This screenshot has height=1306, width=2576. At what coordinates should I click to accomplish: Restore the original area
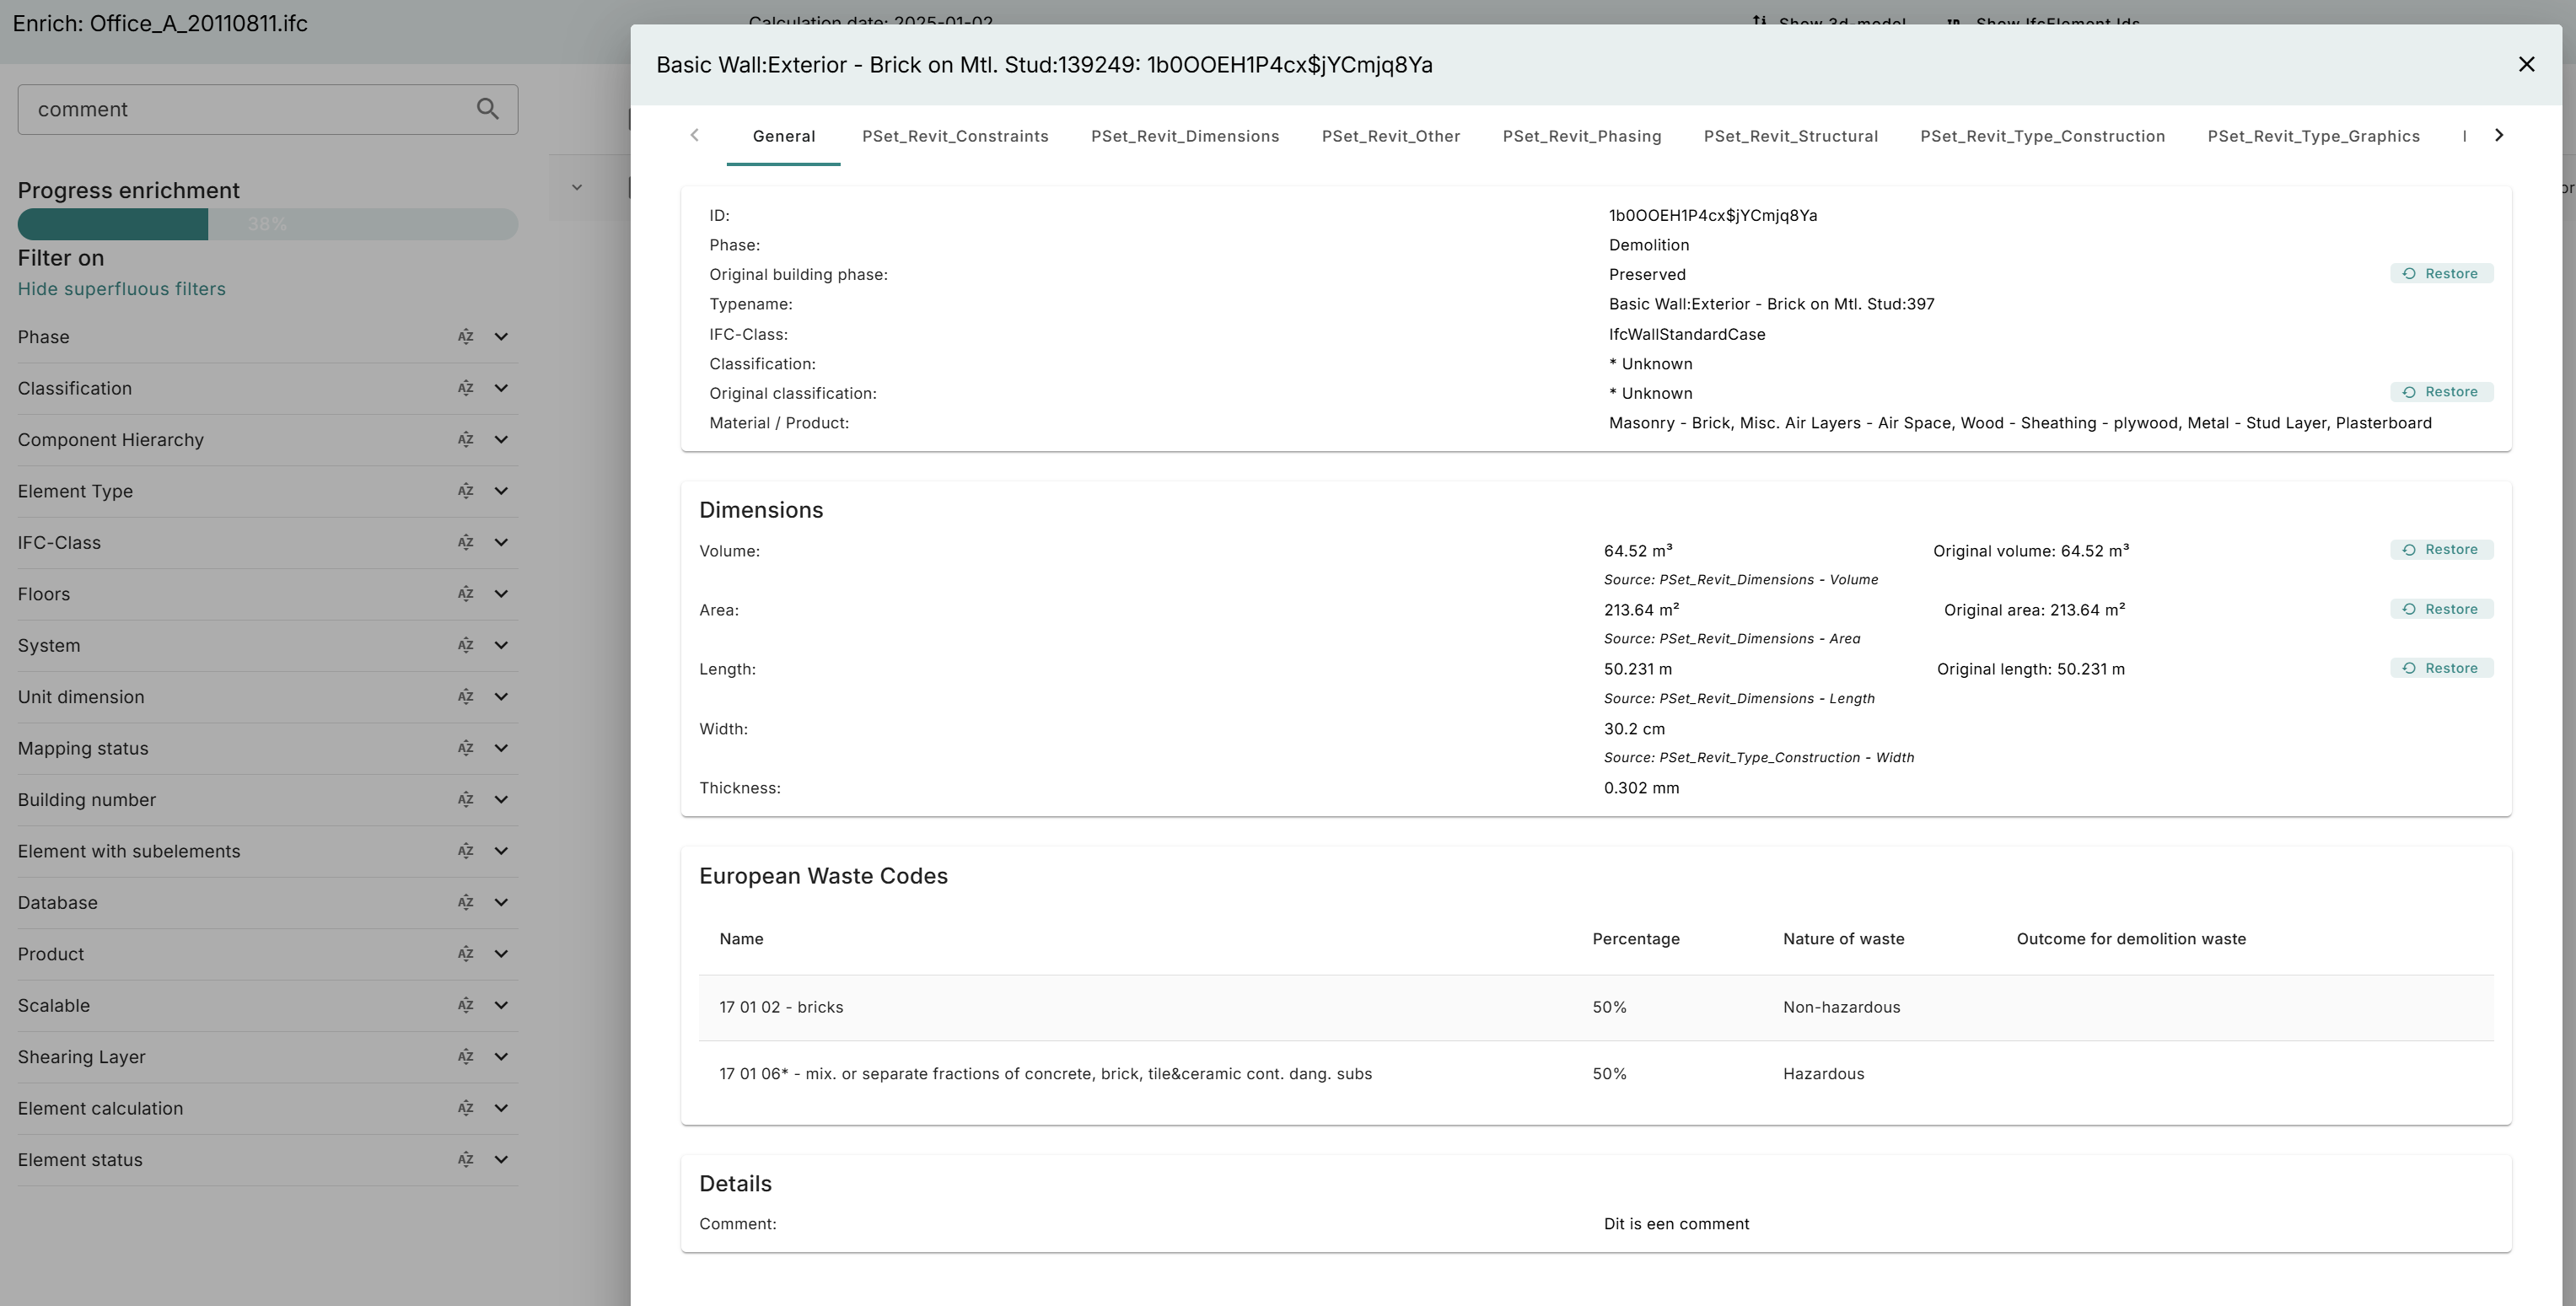[x=2441, y=609]
